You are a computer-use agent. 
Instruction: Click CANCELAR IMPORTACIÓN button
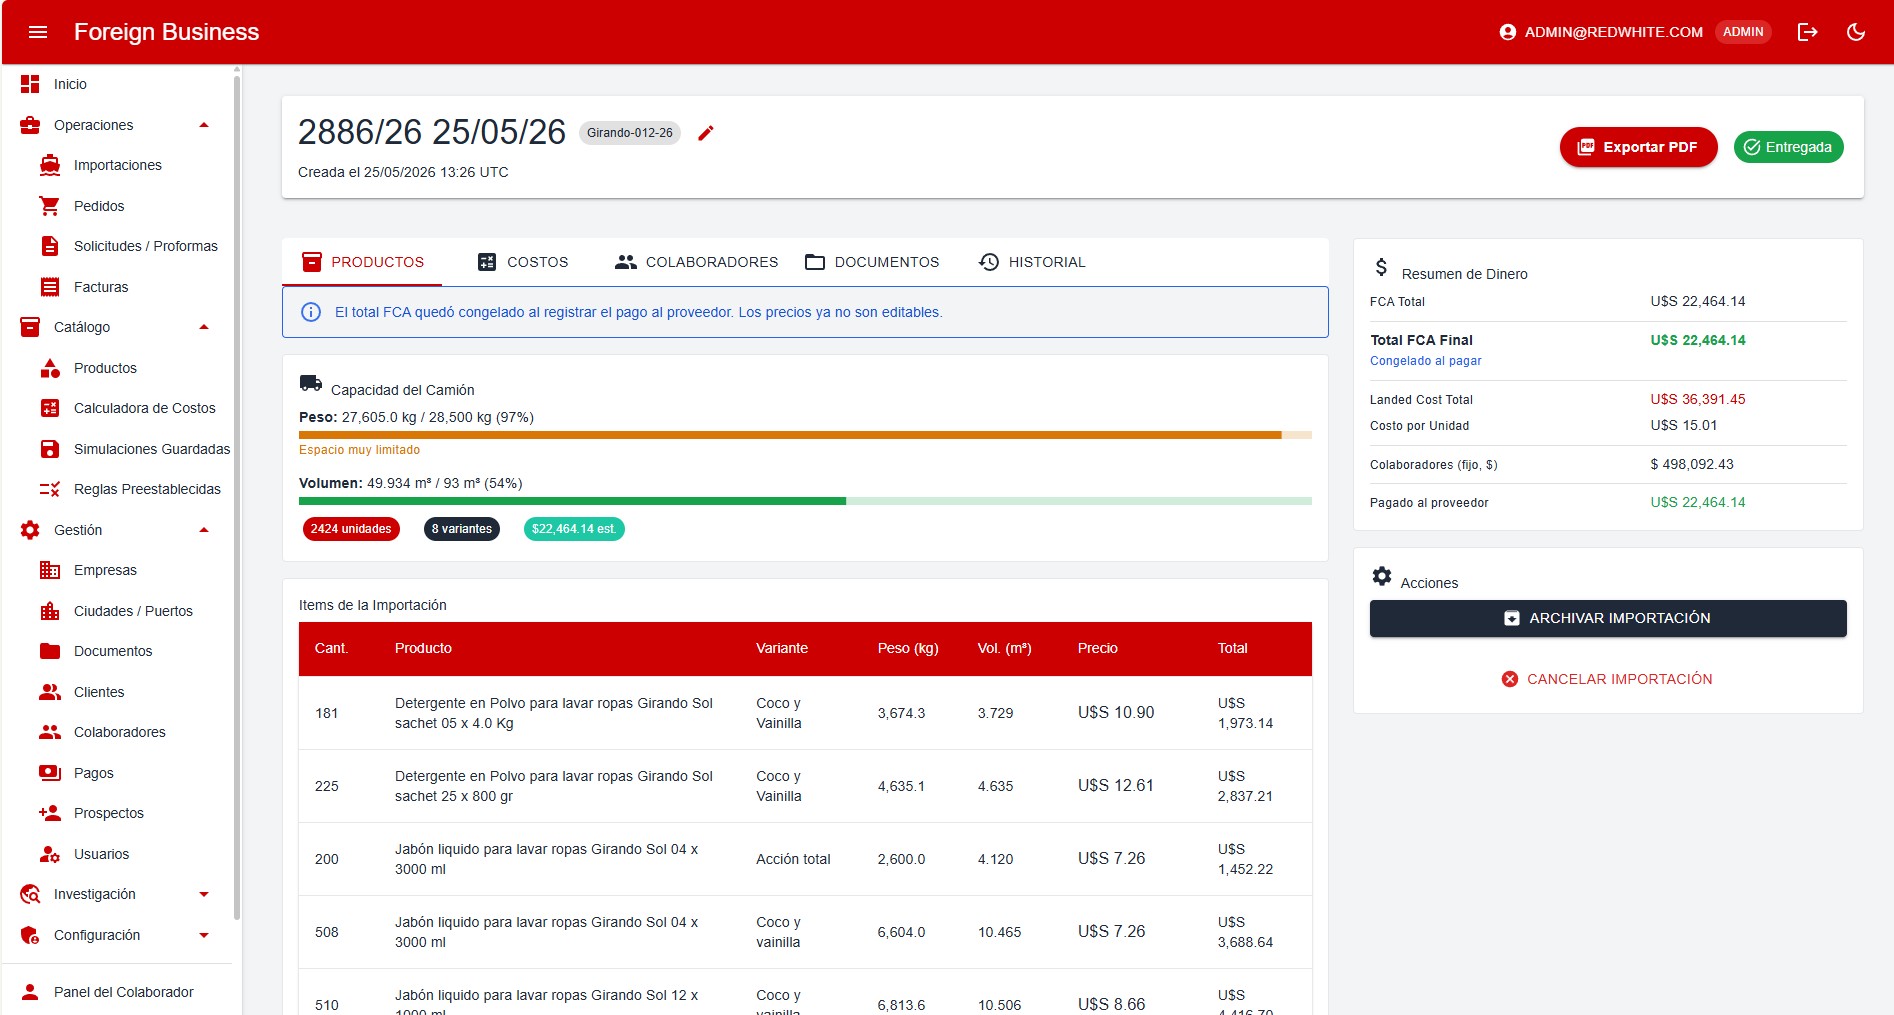1608,679
